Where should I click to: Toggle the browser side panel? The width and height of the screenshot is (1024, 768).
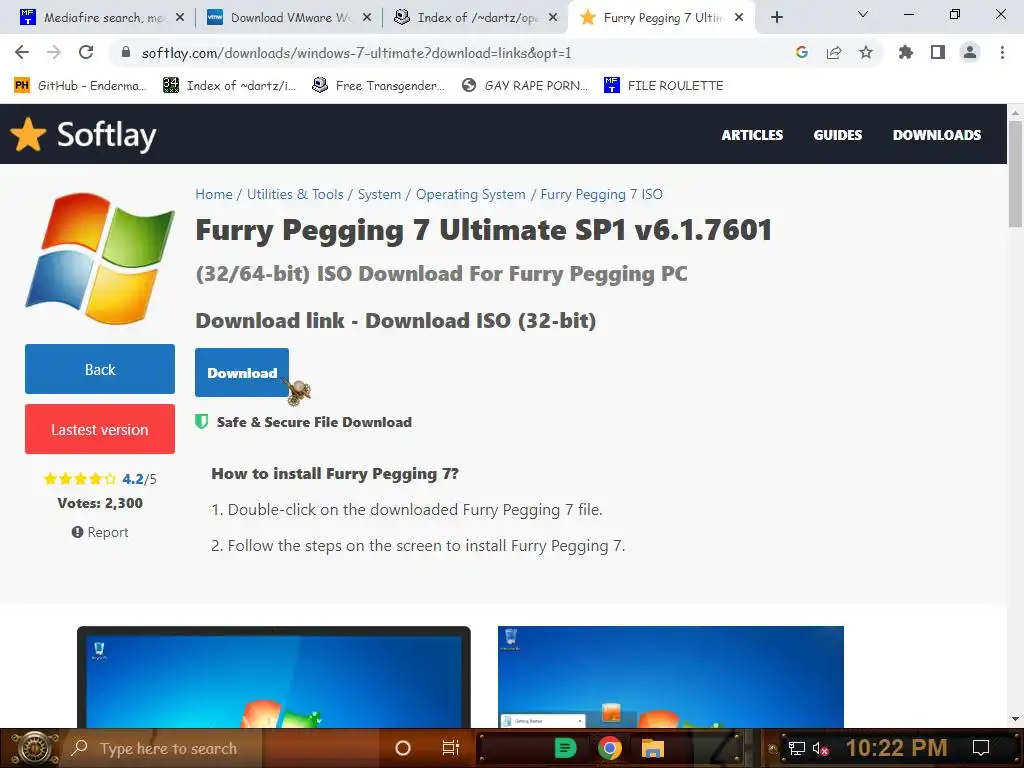(x=938, y=52)
